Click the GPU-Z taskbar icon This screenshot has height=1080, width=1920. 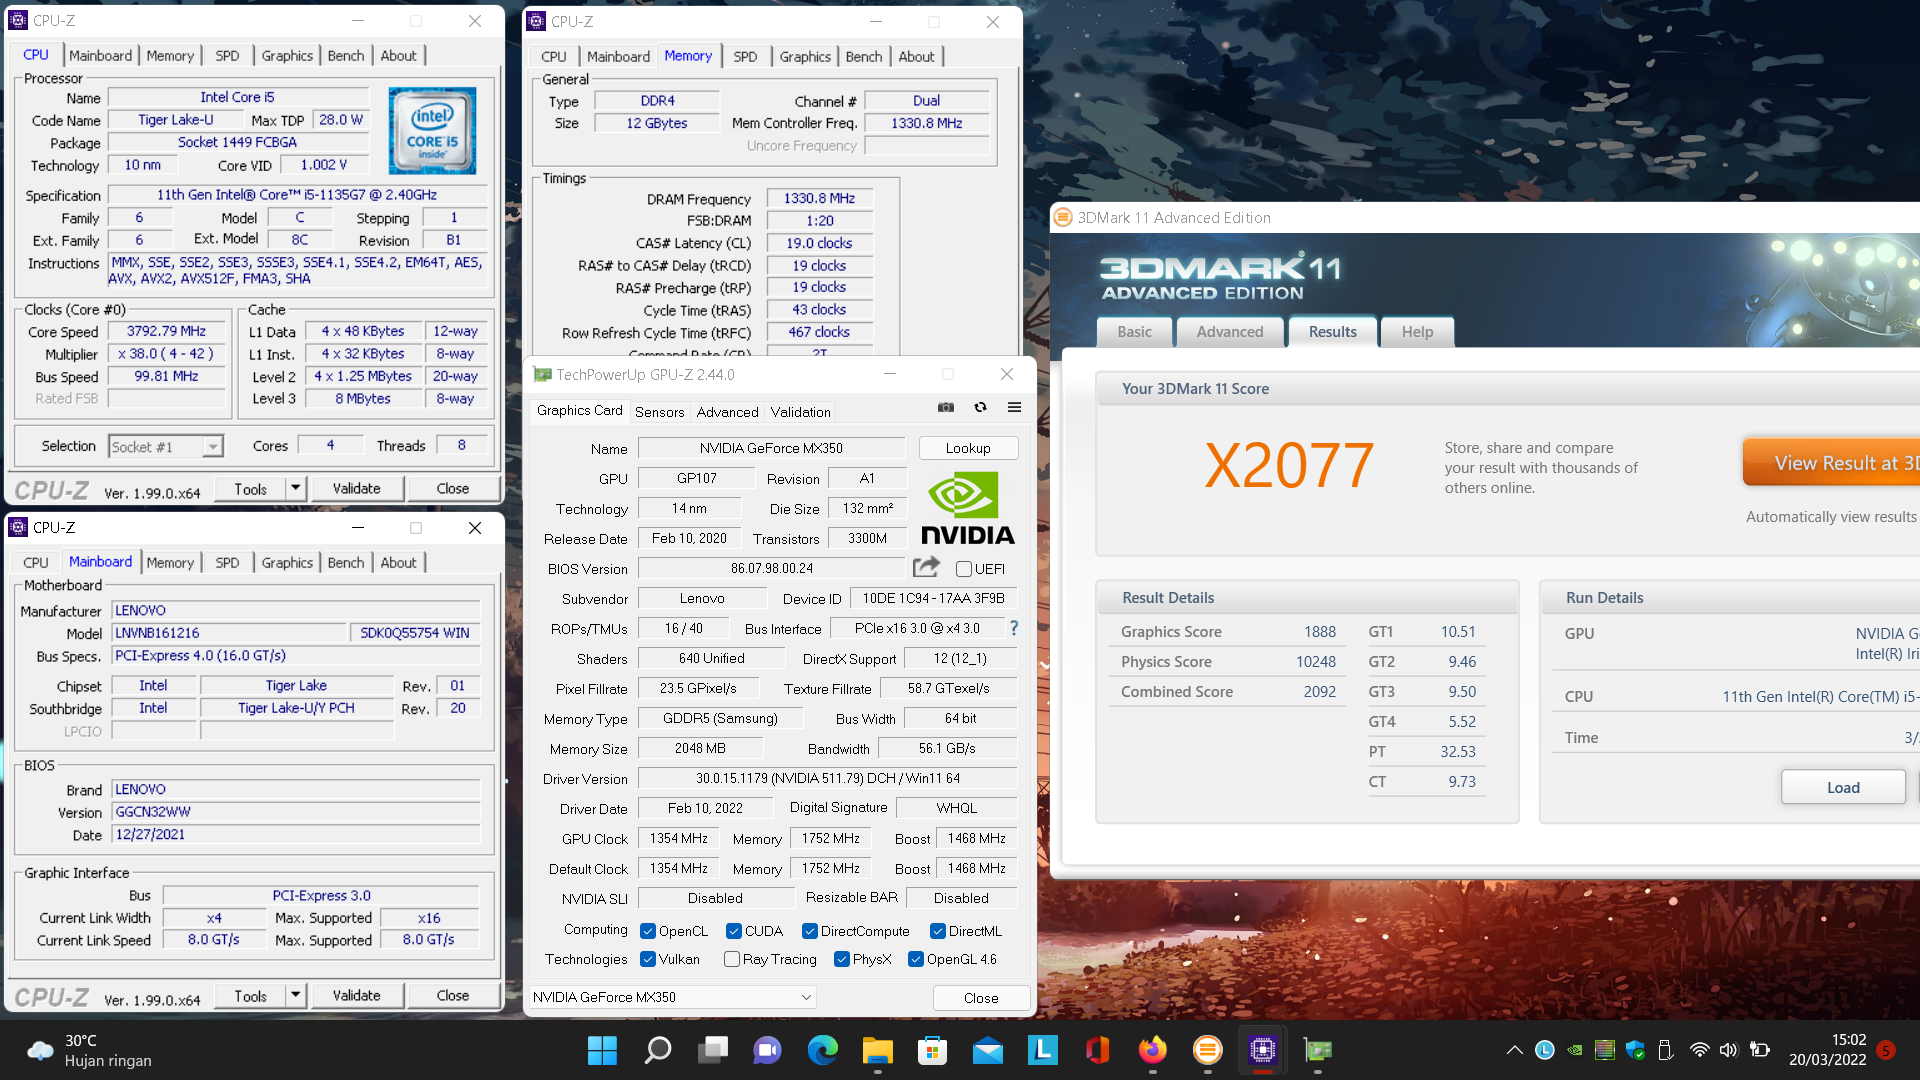(x=1318, y=1050)
